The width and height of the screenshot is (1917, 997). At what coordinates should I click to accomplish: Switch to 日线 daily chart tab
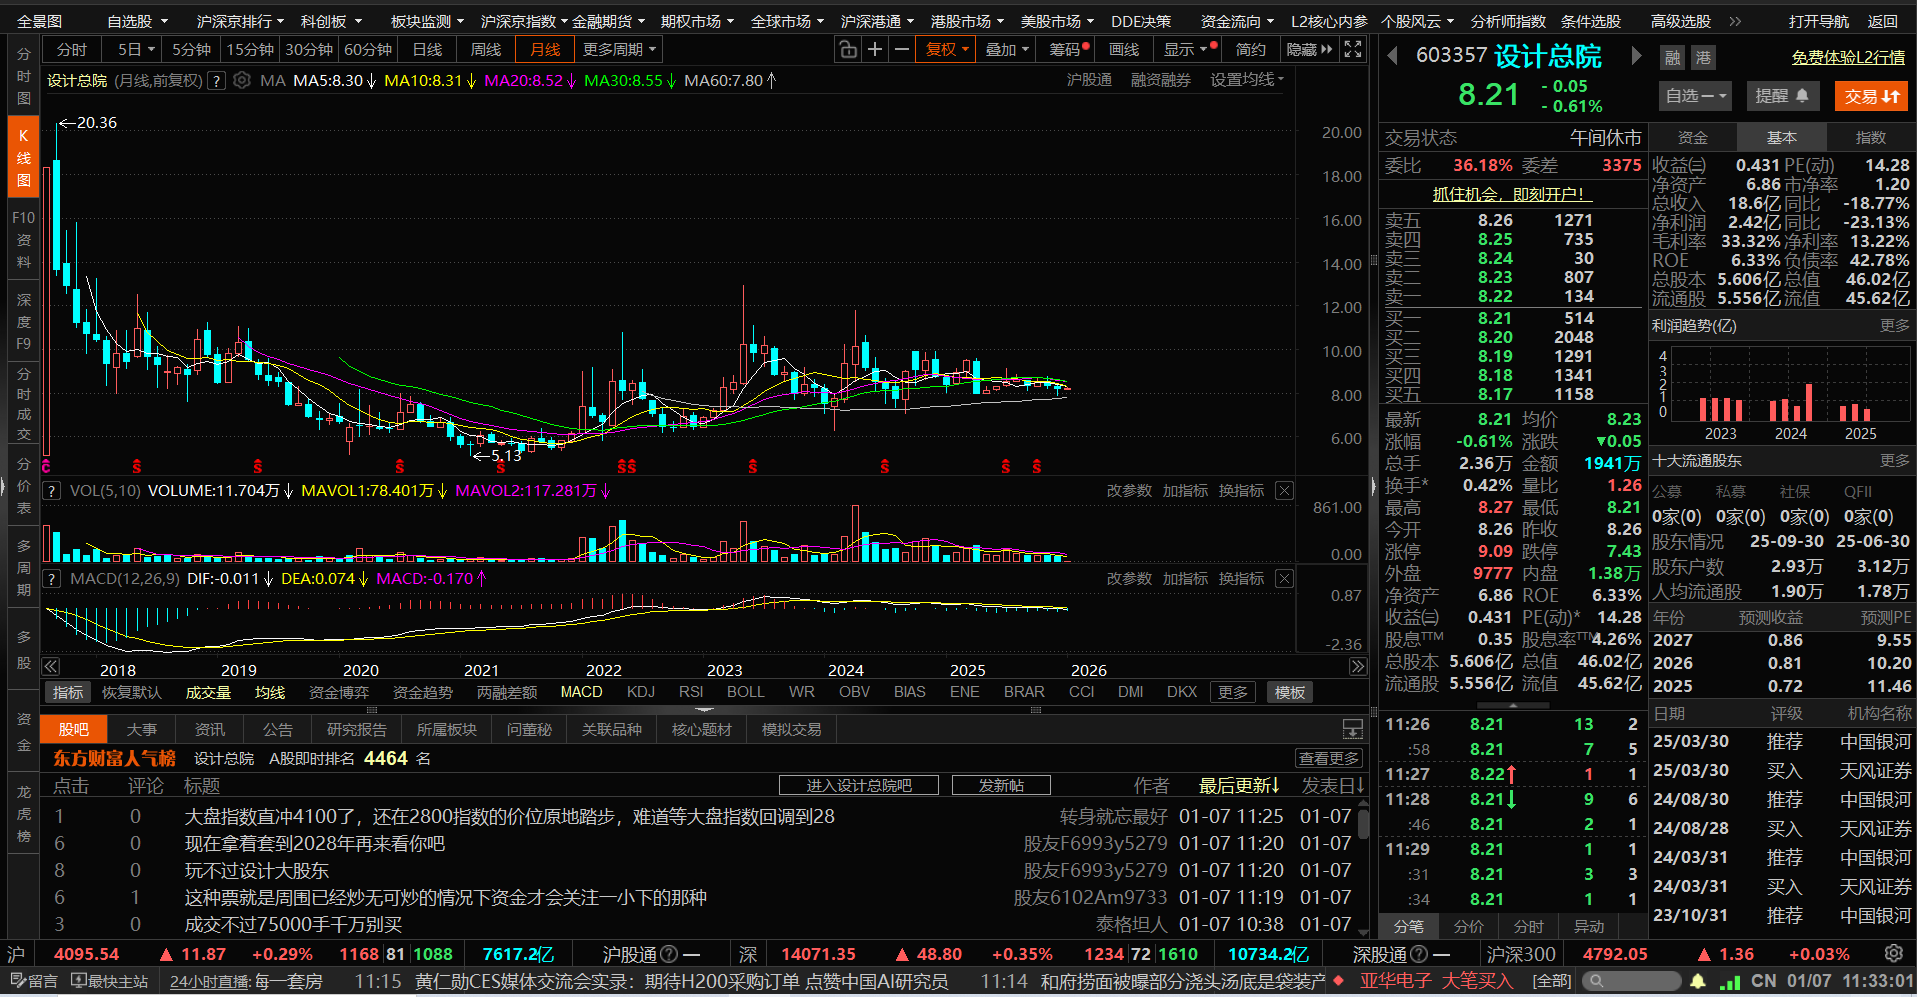click(427, 49)
